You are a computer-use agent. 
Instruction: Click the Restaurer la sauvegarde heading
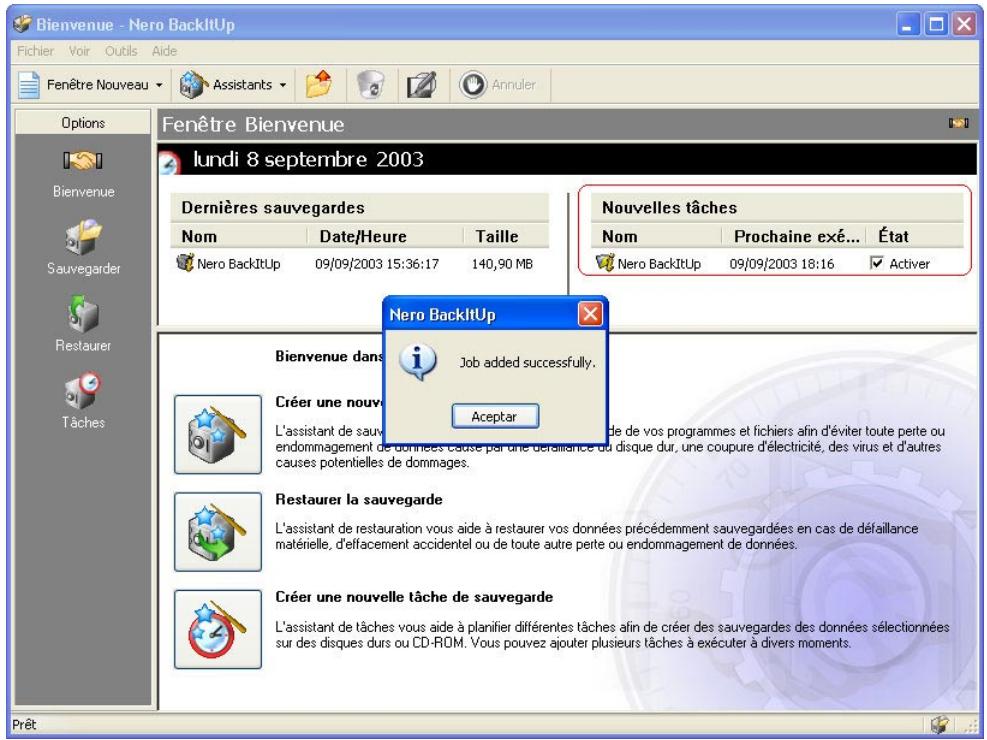click(x=359, y=500)
